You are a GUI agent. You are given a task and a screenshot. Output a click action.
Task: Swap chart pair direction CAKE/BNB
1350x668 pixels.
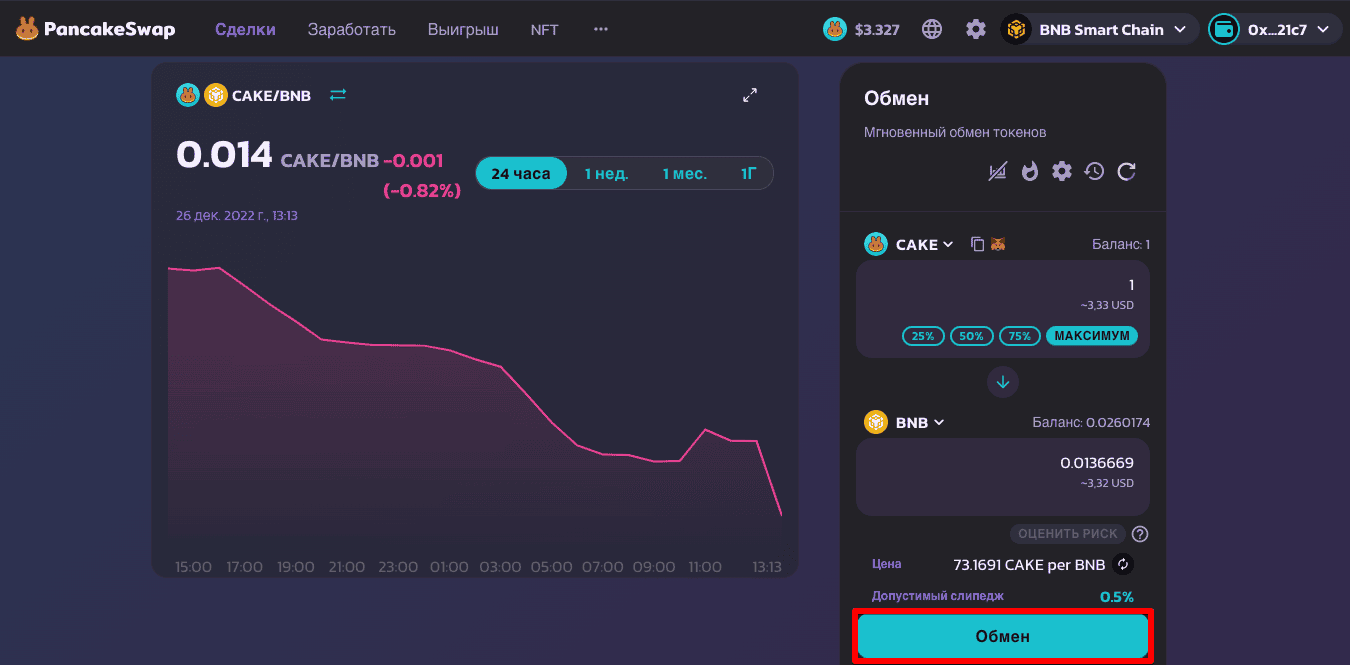(338, 95)
